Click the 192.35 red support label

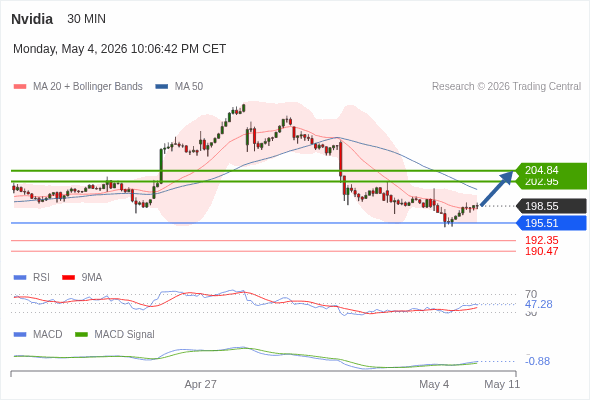pyautogui.click(x=541, y=240)
